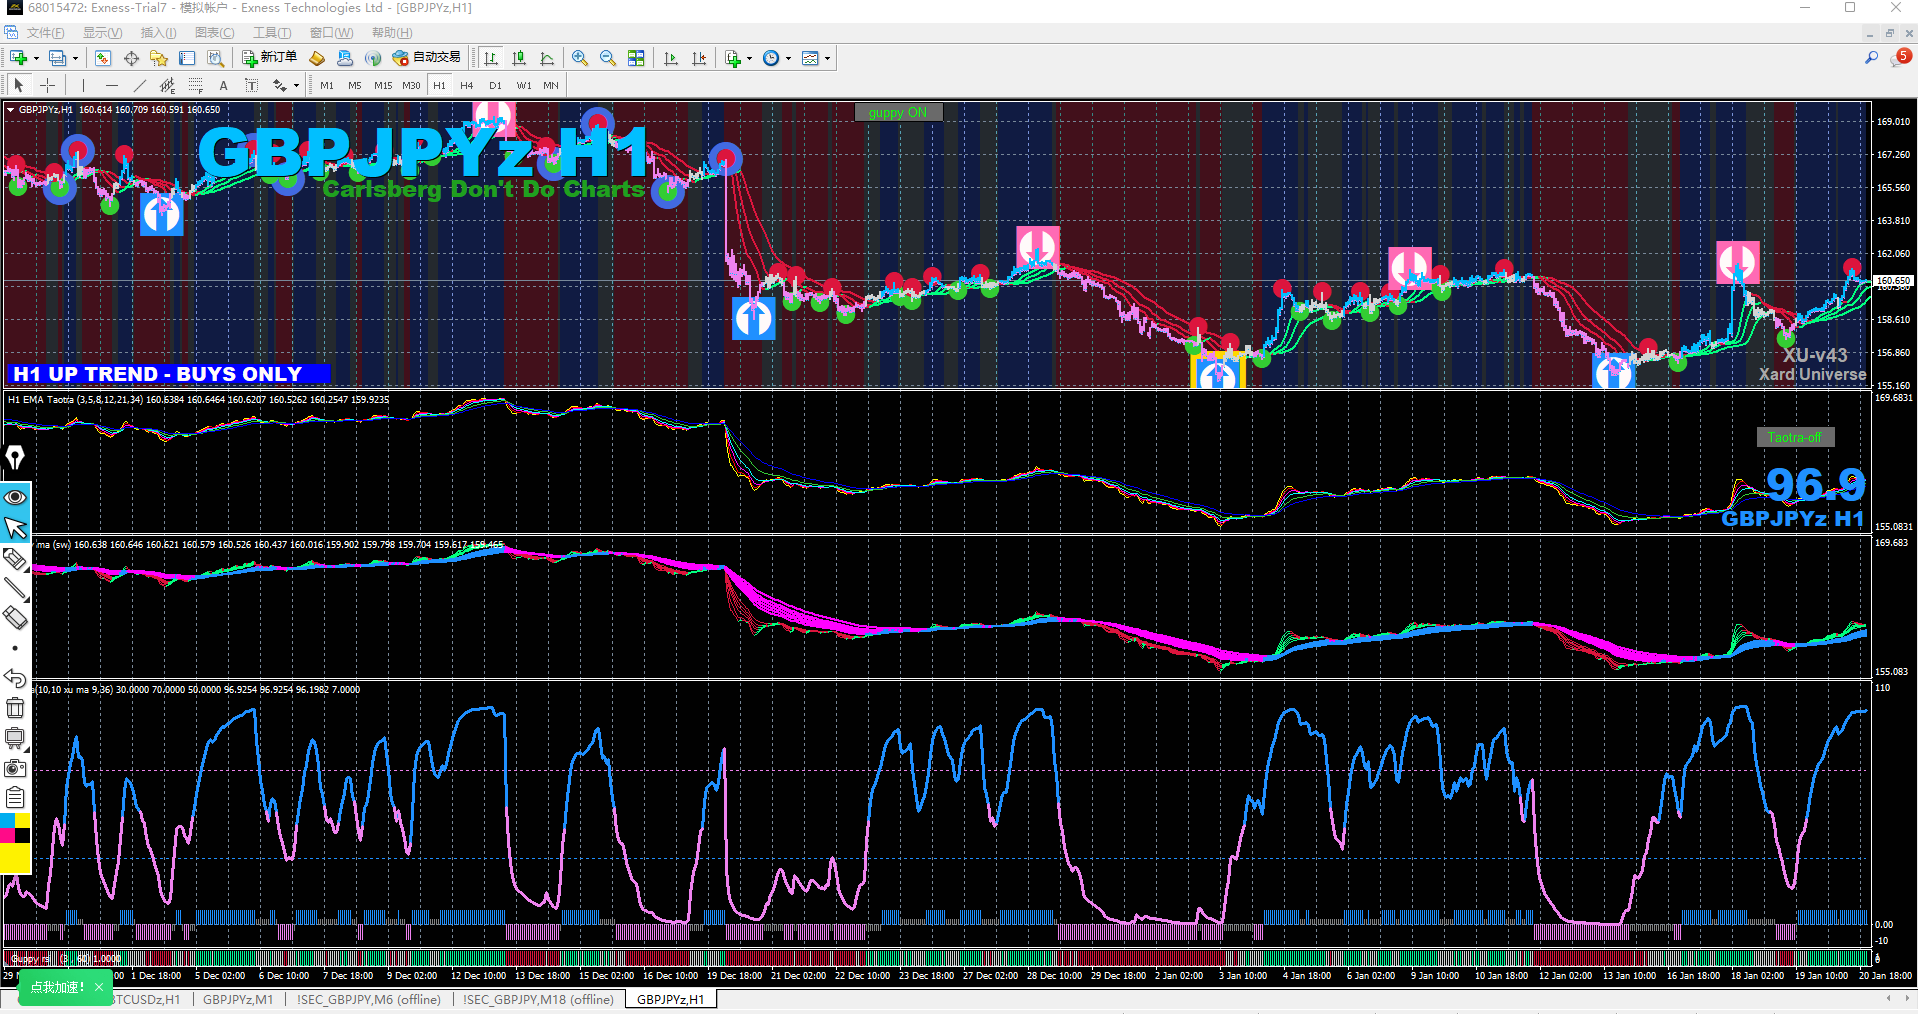Switch to the H4 timeframe button
Viewport: 1918px width, 1014px height.
(466, 85)
